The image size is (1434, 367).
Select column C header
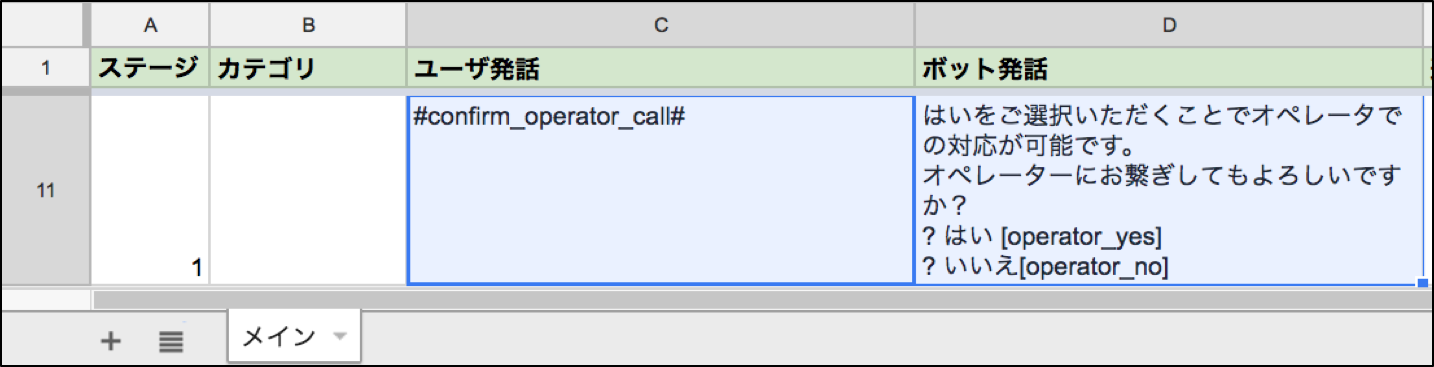pyautogui.click(x=661, y=26)
